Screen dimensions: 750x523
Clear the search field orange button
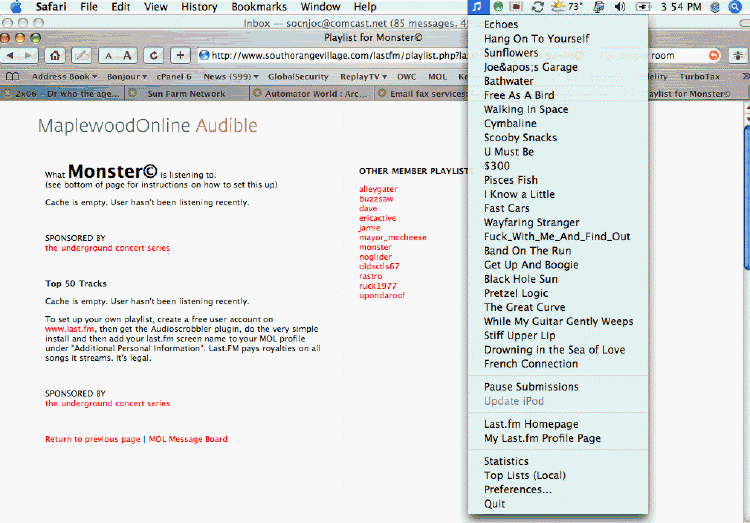tap(714, 56)
